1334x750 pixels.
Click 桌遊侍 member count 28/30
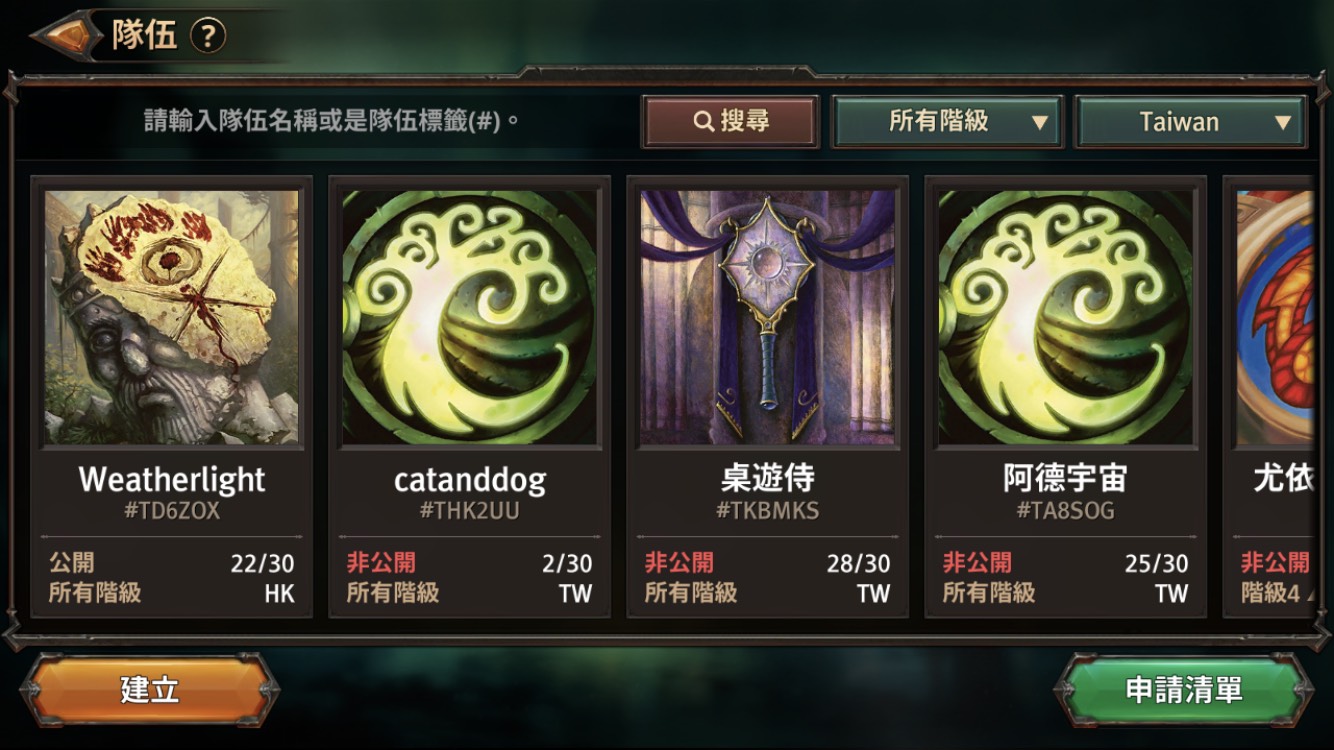click(858, 563)
